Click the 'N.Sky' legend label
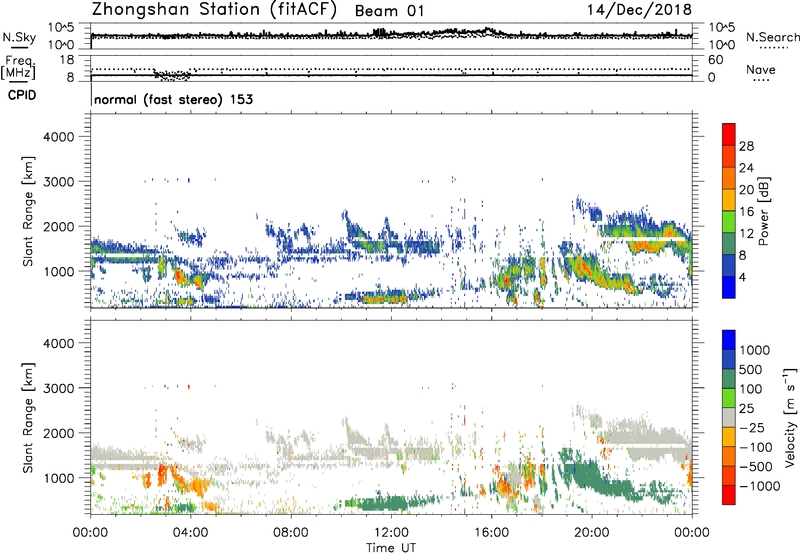 19,37
